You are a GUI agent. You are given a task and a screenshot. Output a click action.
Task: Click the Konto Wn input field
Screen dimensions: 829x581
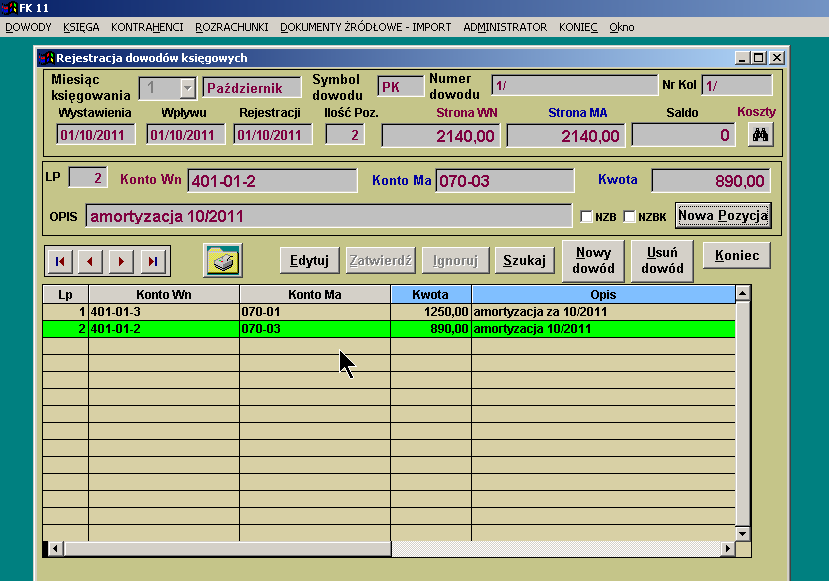(x=272, y=181)
